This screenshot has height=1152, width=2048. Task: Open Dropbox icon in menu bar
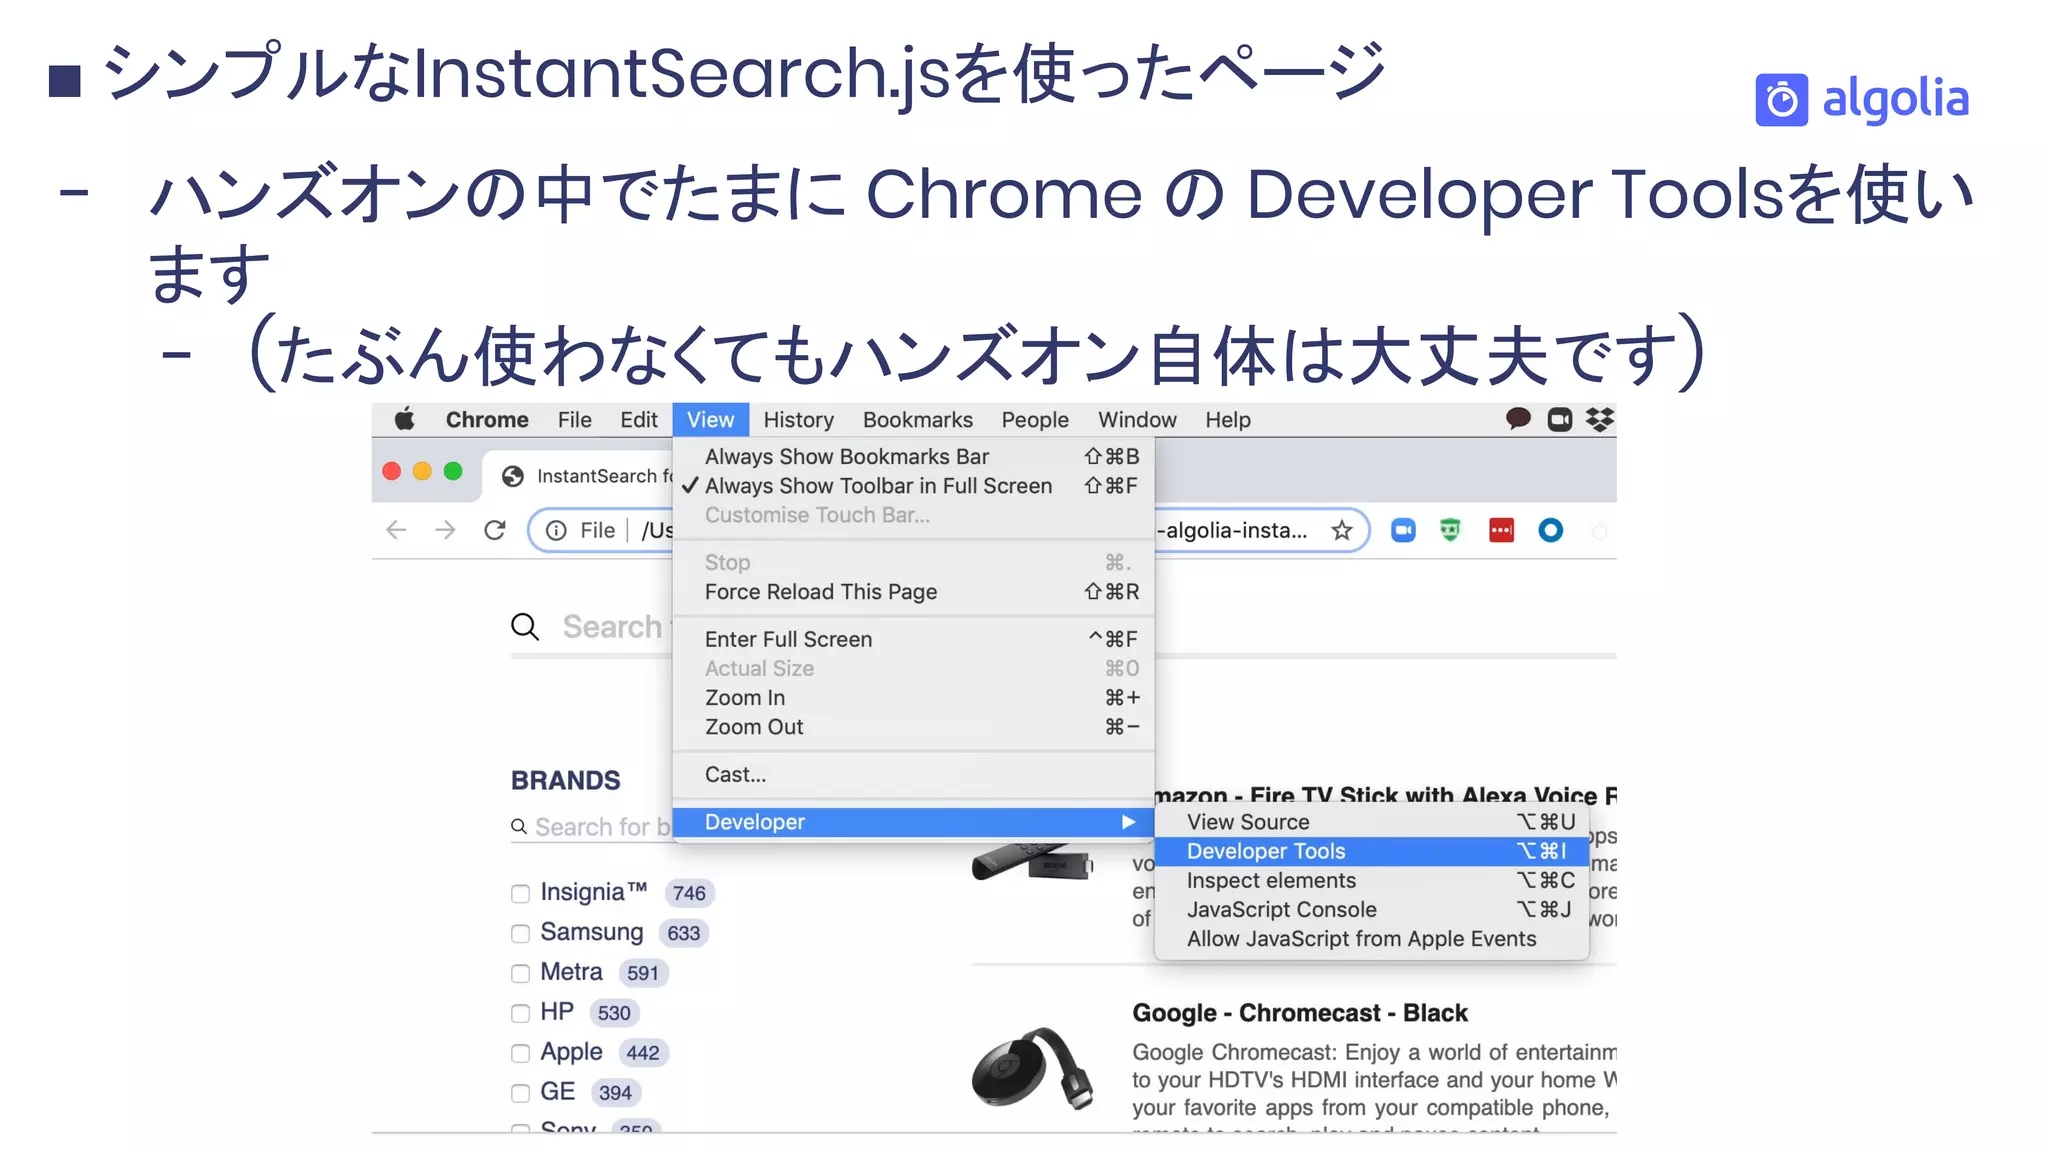pos(1599,419)
